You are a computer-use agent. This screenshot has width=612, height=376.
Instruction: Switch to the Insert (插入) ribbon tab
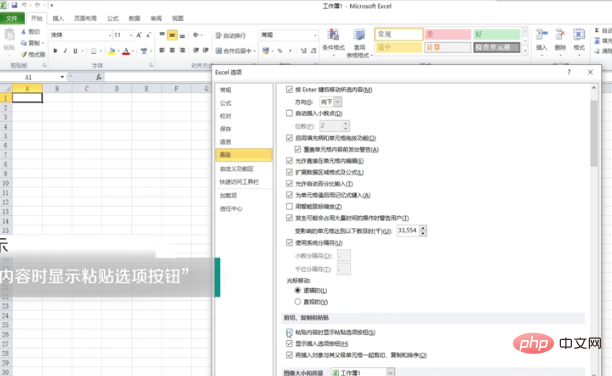[x=58, y=18]
